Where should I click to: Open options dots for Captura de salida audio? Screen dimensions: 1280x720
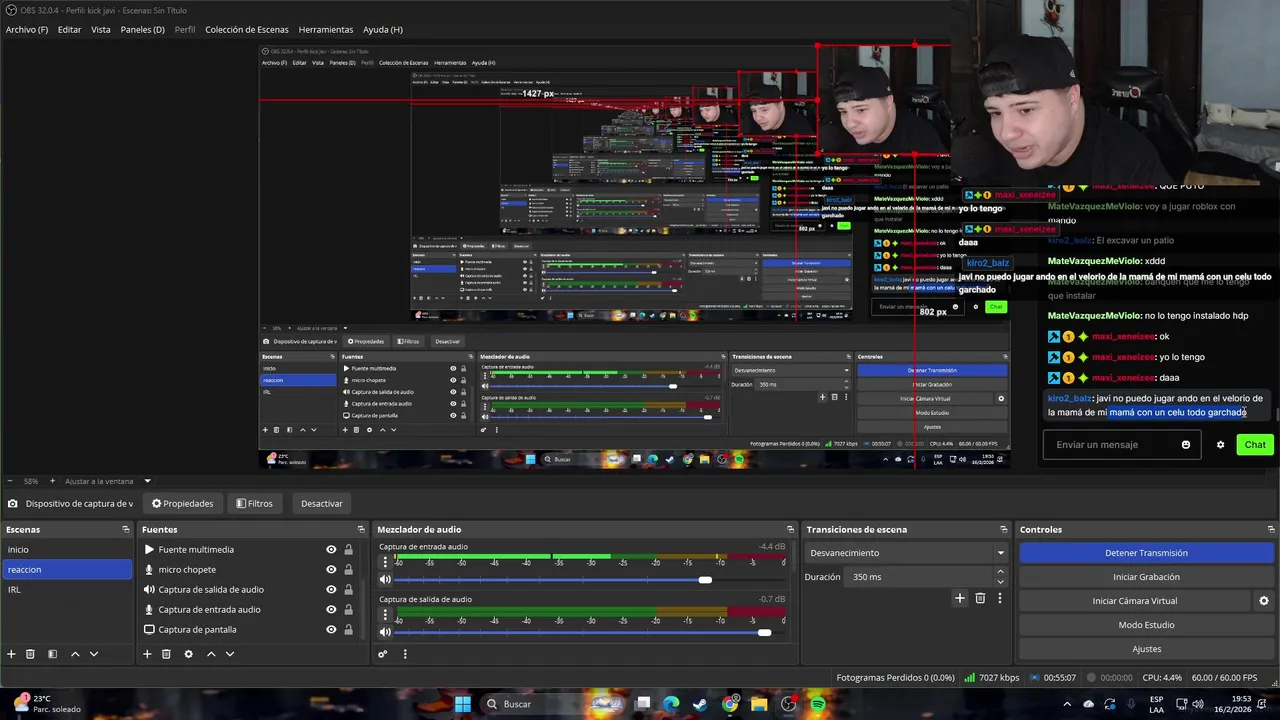coord(385,614)
